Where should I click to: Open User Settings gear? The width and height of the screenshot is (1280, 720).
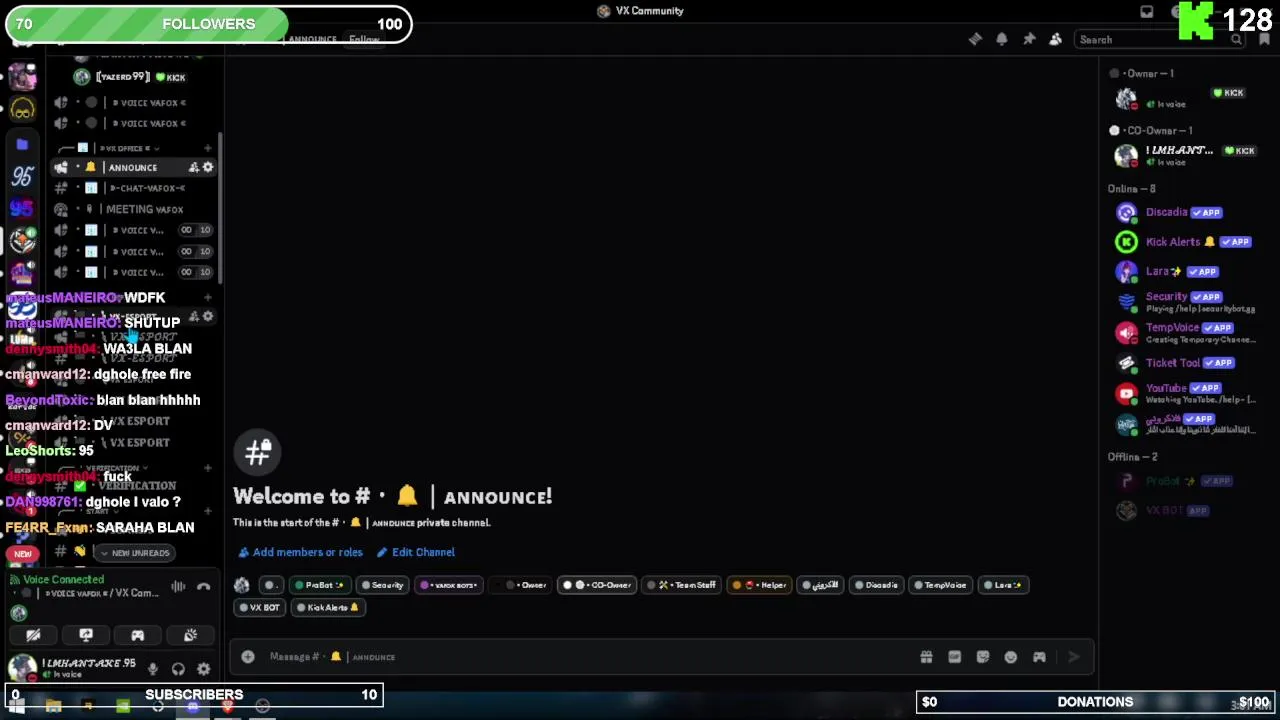click(x=204, y=669)
